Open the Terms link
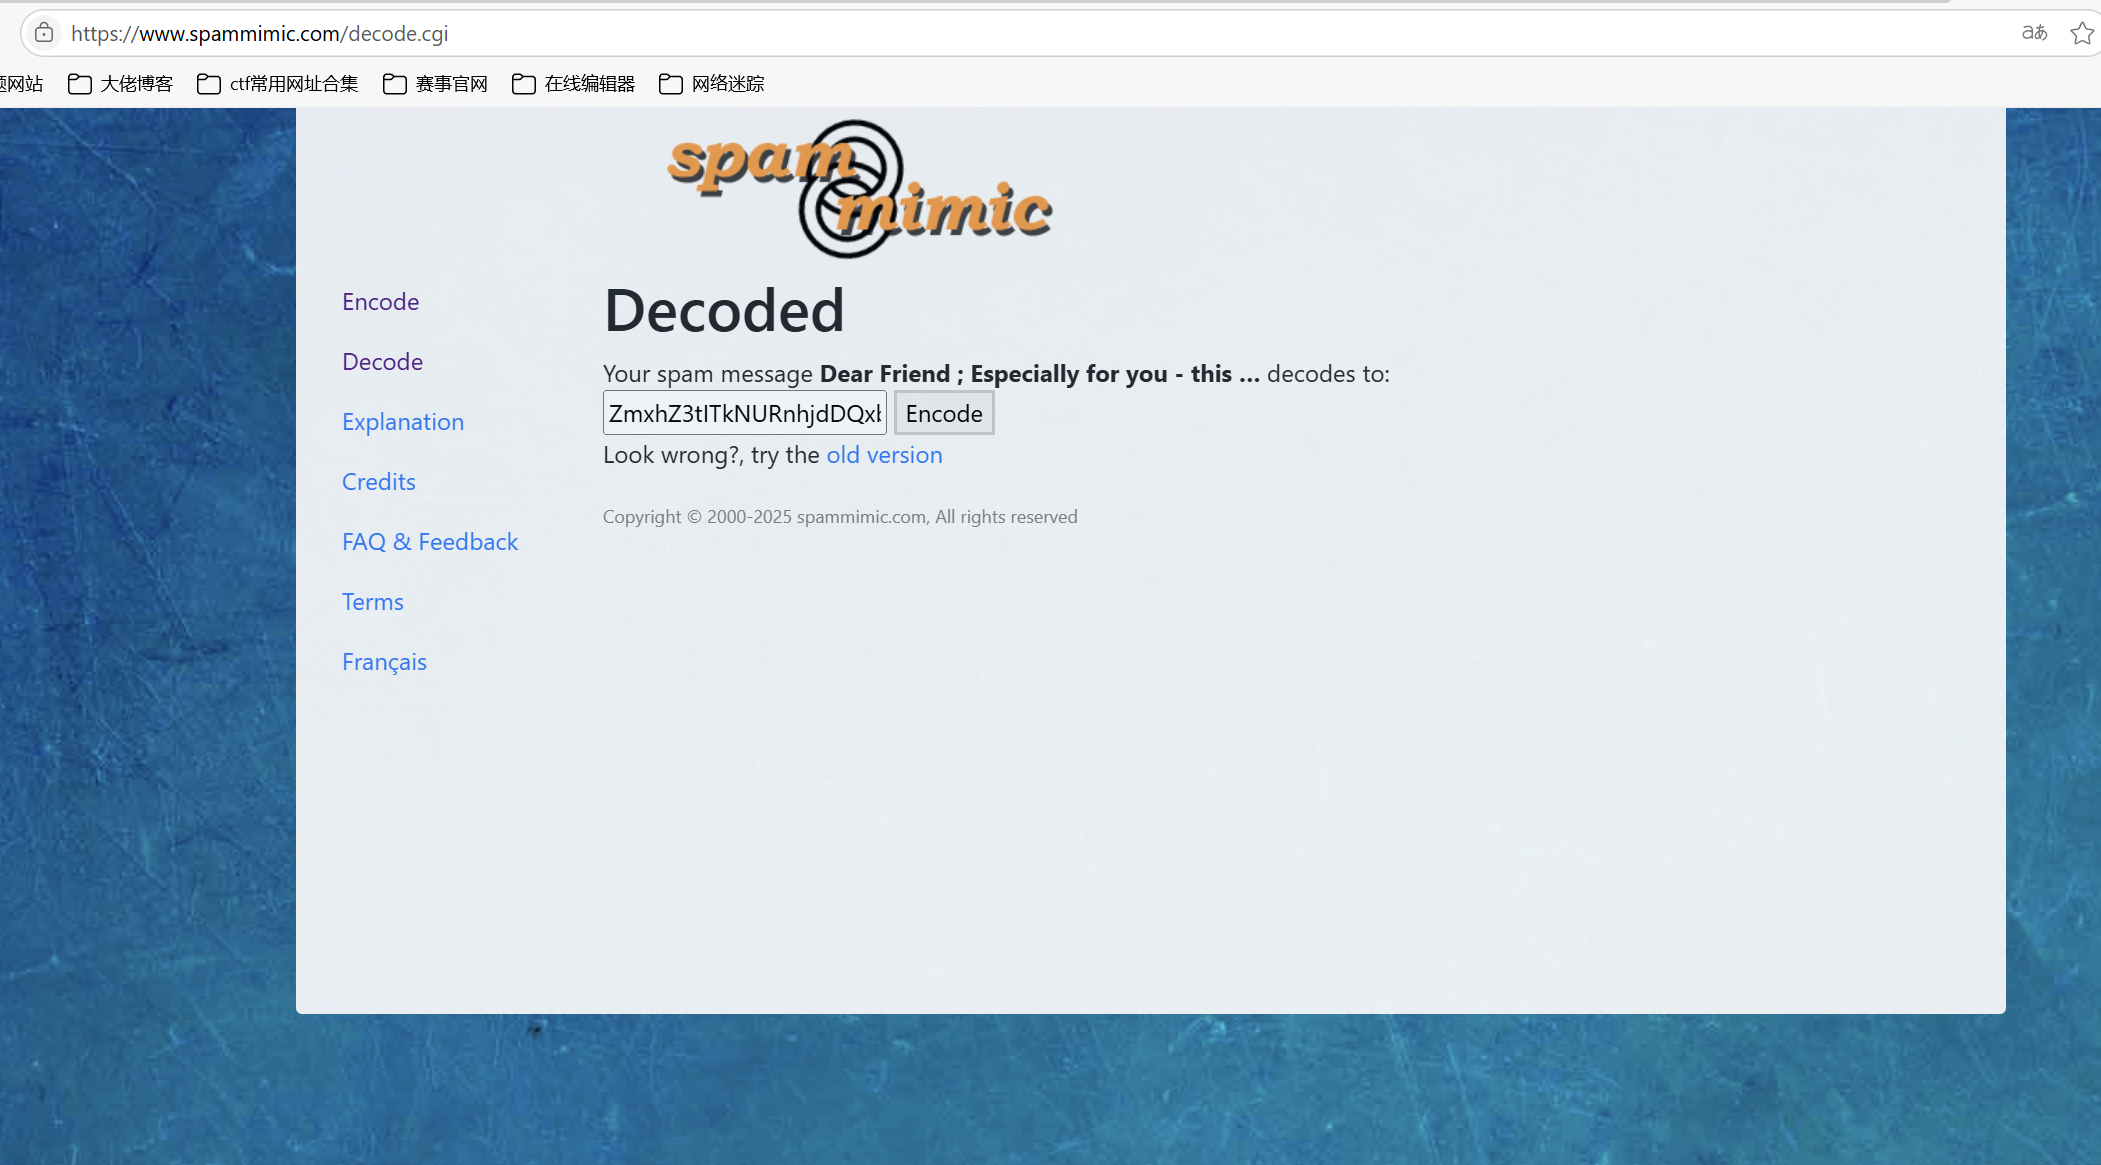This screenshot has width=2101, height=1165. pyautogui.click(x=373, y=602)
